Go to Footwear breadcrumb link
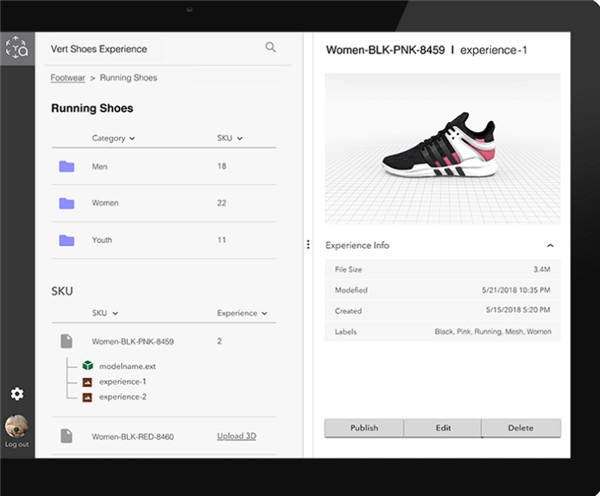This screenshot has width=600, height=496. coord(68,77)
